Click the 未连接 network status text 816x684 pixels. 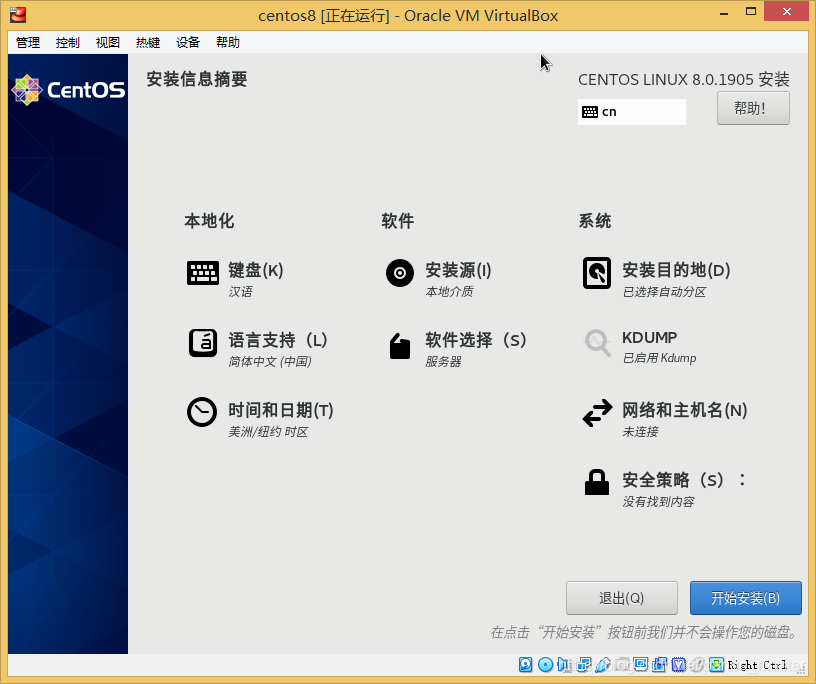pos(640,432)
